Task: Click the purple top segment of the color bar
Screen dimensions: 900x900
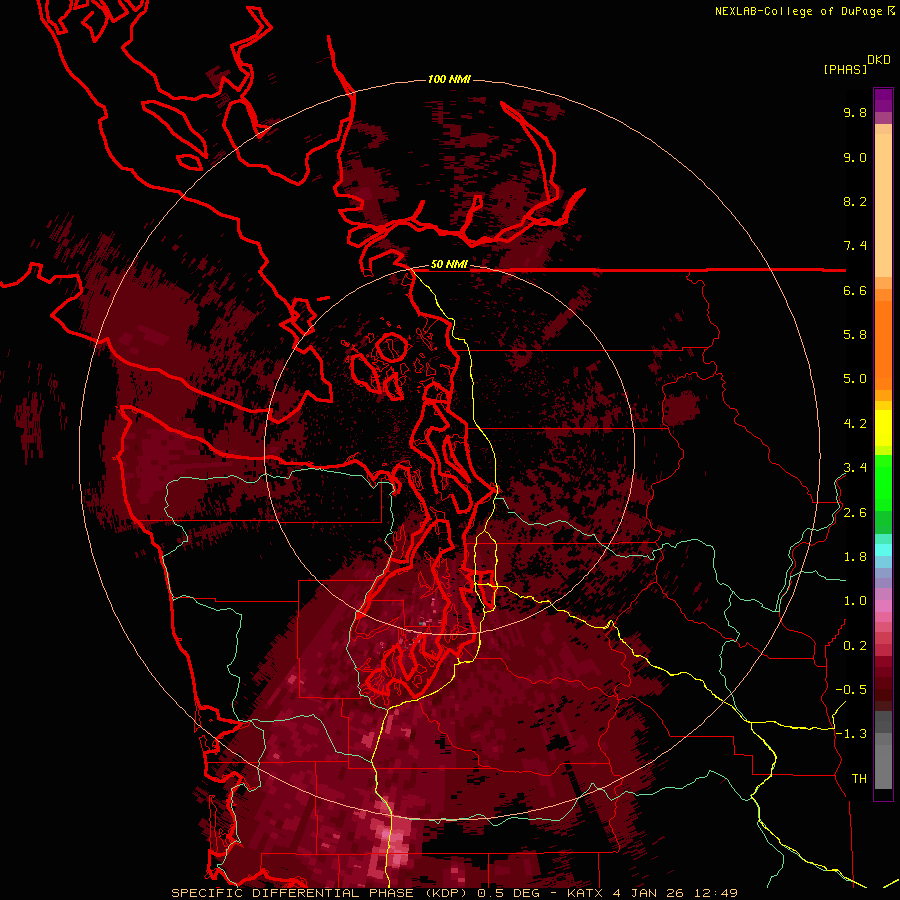Action: [883, 100]
